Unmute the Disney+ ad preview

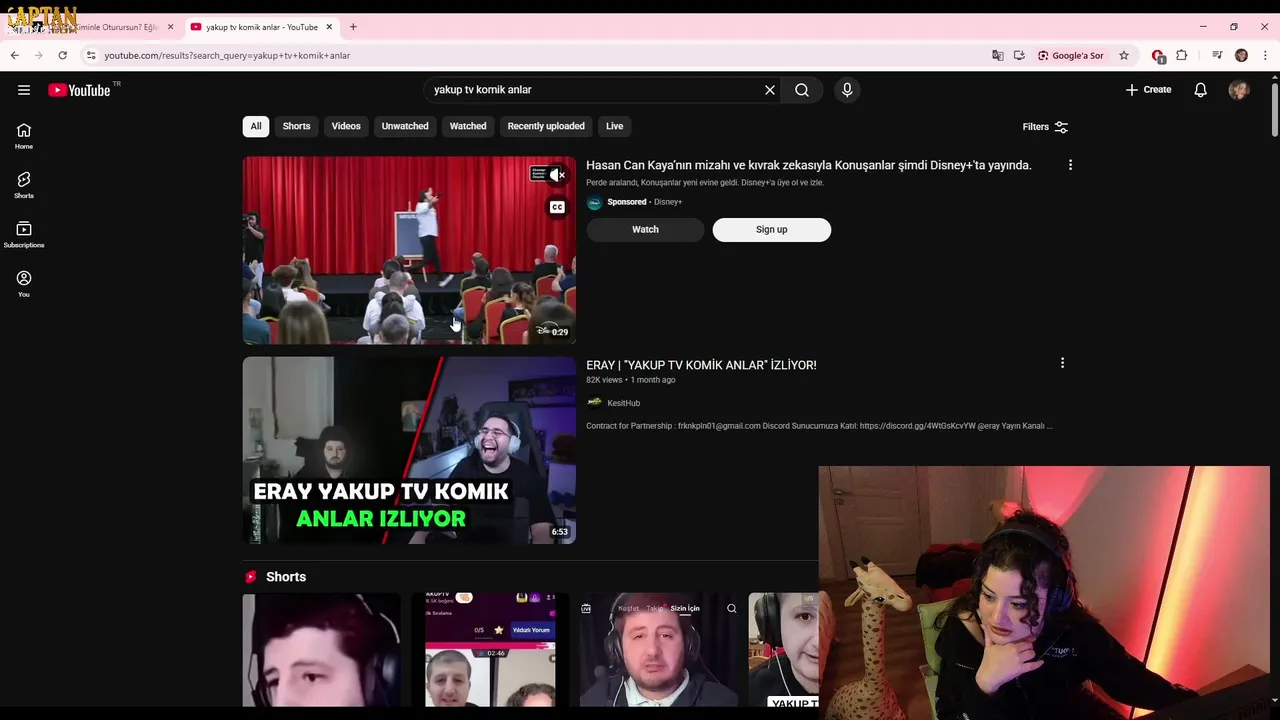(x=558, y=175)
